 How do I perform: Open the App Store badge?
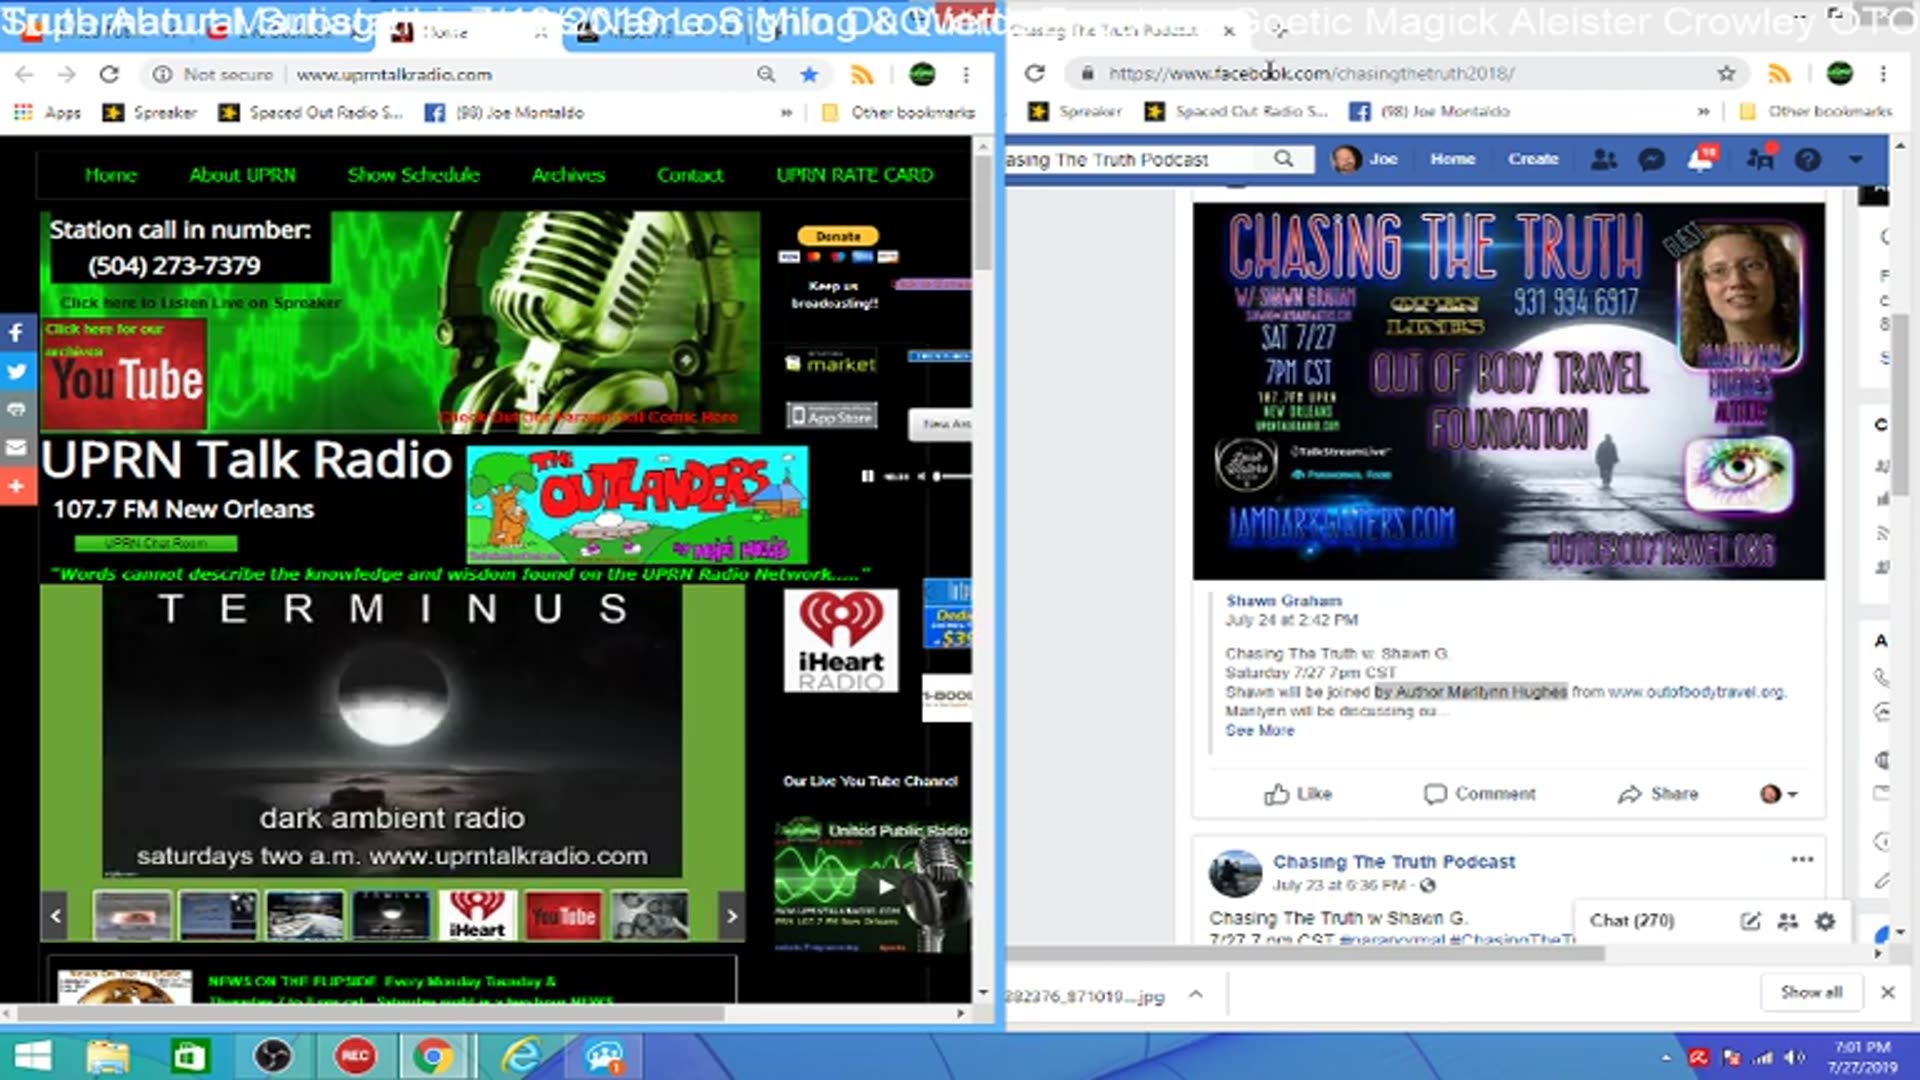point(832,416)
